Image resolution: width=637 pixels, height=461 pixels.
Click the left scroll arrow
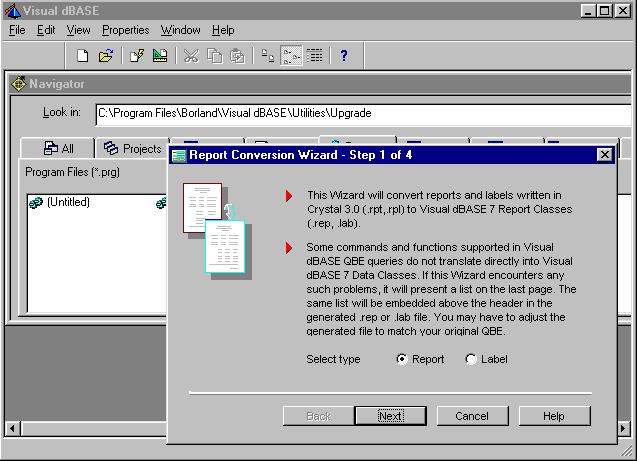click(x=13, y=429)
